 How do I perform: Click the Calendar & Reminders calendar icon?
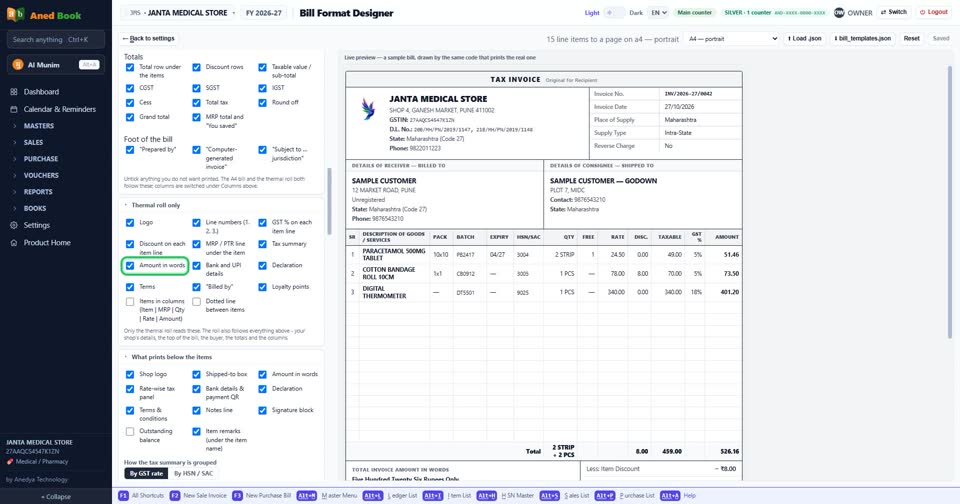[x=13, y=109]
